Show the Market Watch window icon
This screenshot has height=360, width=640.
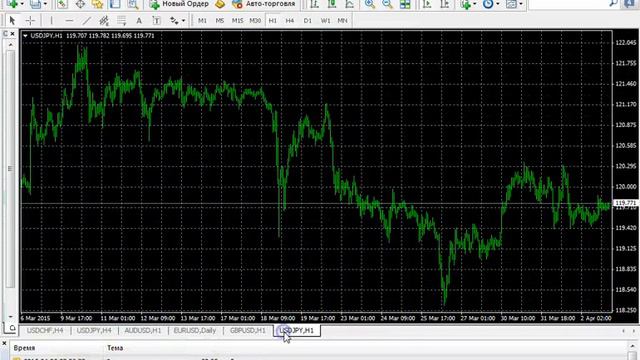(x=62, y=4)
